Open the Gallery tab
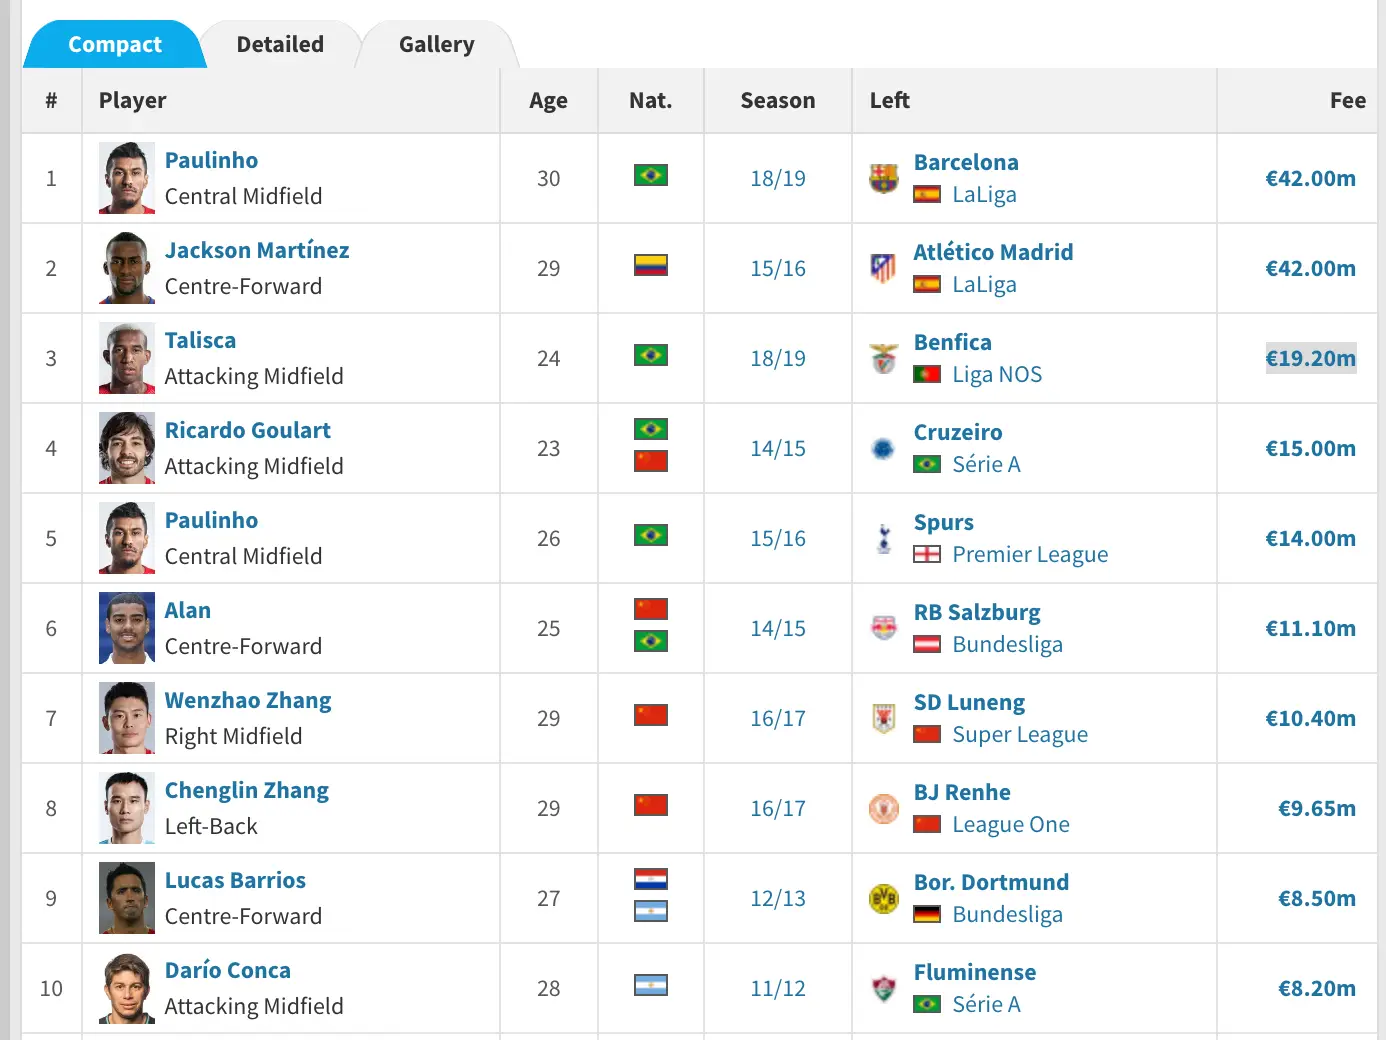The width and height of the screenshot is (1386, 1040). [x=435, y=44]
